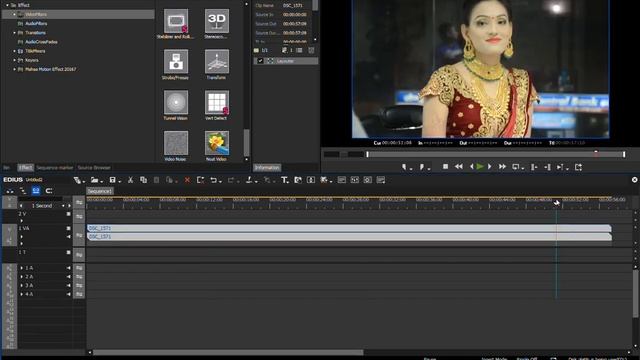Click the red Delete icon
Image resolution: width=640 pixels, height=360 pixels.
click(187, 180)
